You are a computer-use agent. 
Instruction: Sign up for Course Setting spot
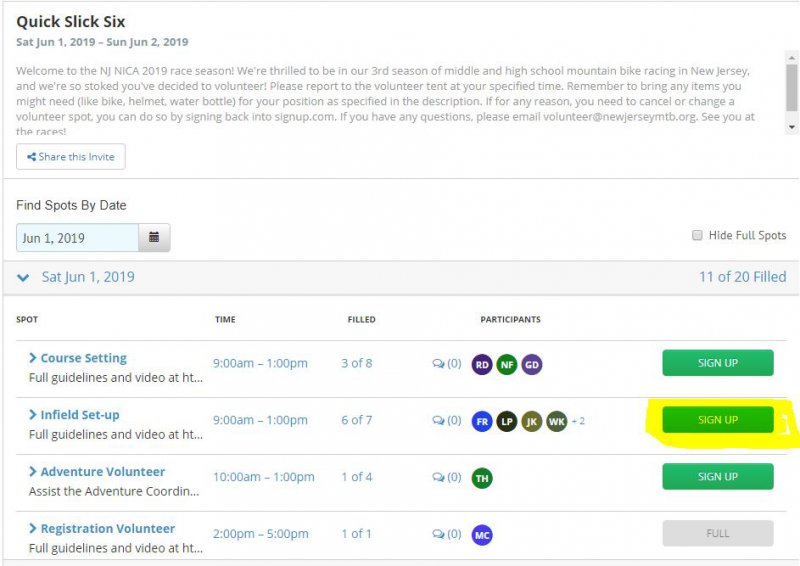tap(717, 363)
